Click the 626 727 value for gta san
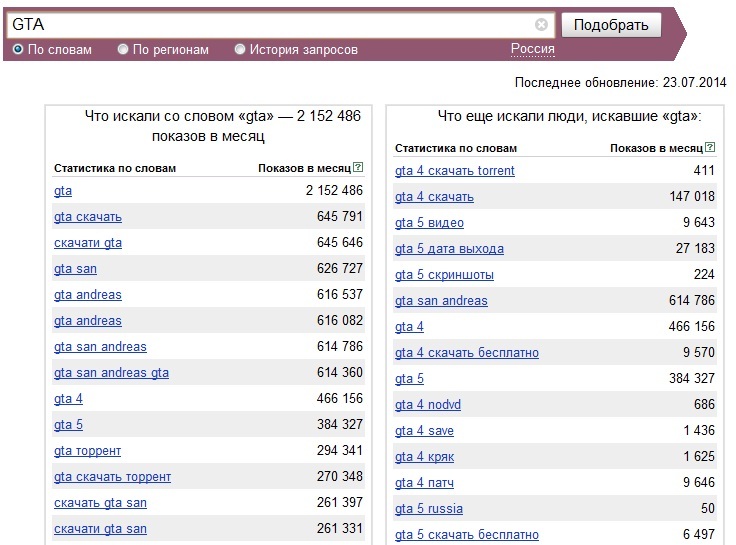Image resolution: width=736 pixels, height=545 pixels. click(340, 269)
